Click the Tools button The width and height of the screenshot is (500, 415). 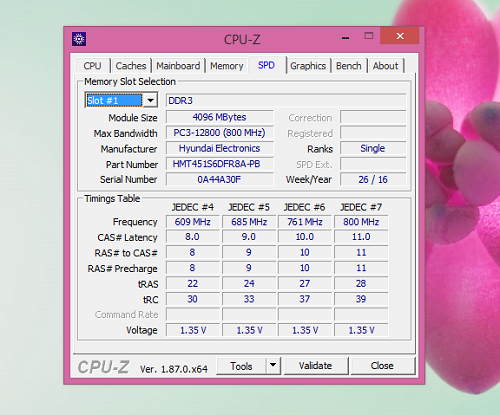(241, 366)
